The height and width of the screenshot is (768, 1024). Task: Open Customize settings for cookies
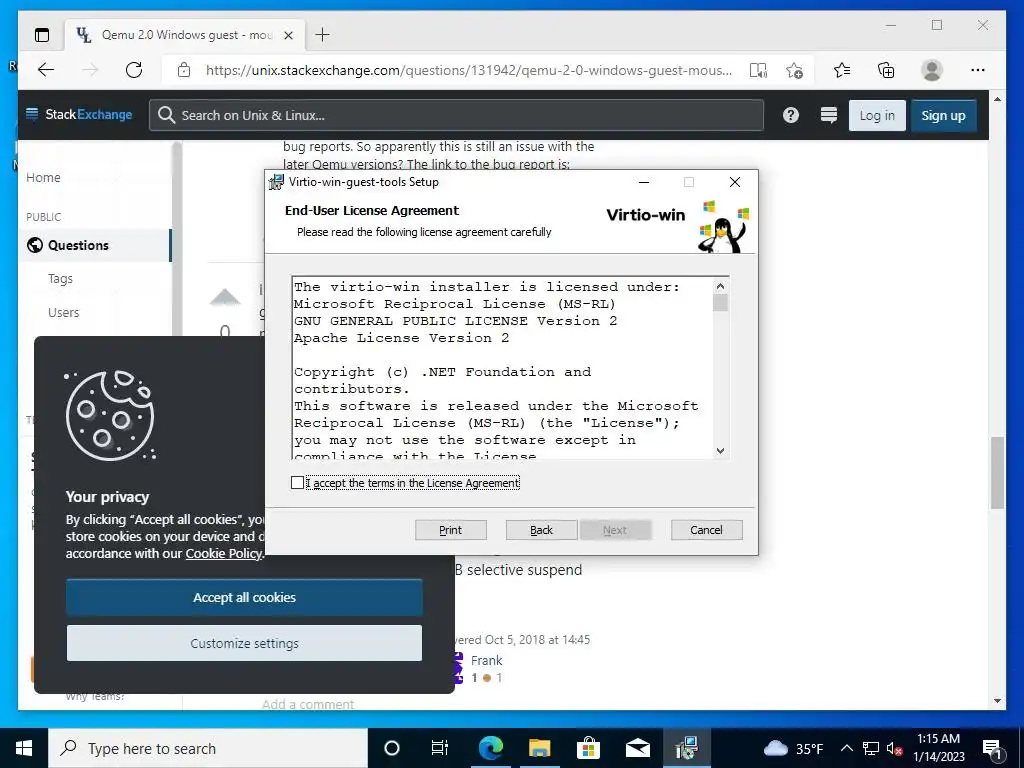244,643
